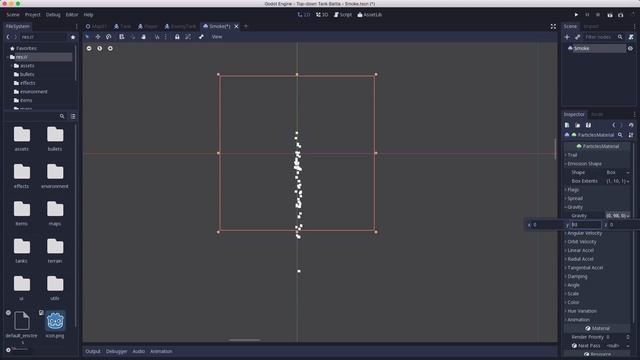This screenshot has height=360, width=640.
Task: Select the icon.png file thumbnail
Action: click(x=55, y=325)
